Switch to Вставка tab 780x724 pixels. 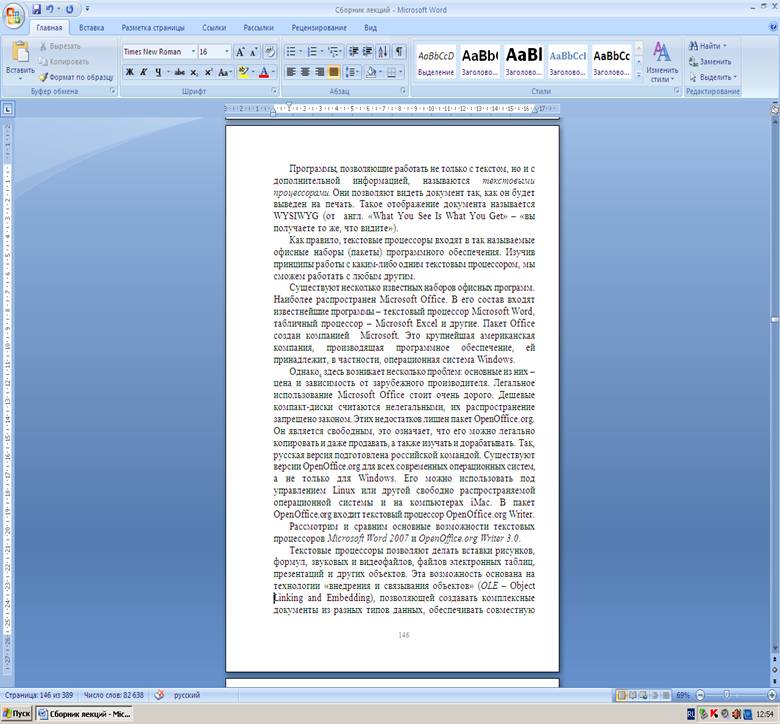[92, 28]
